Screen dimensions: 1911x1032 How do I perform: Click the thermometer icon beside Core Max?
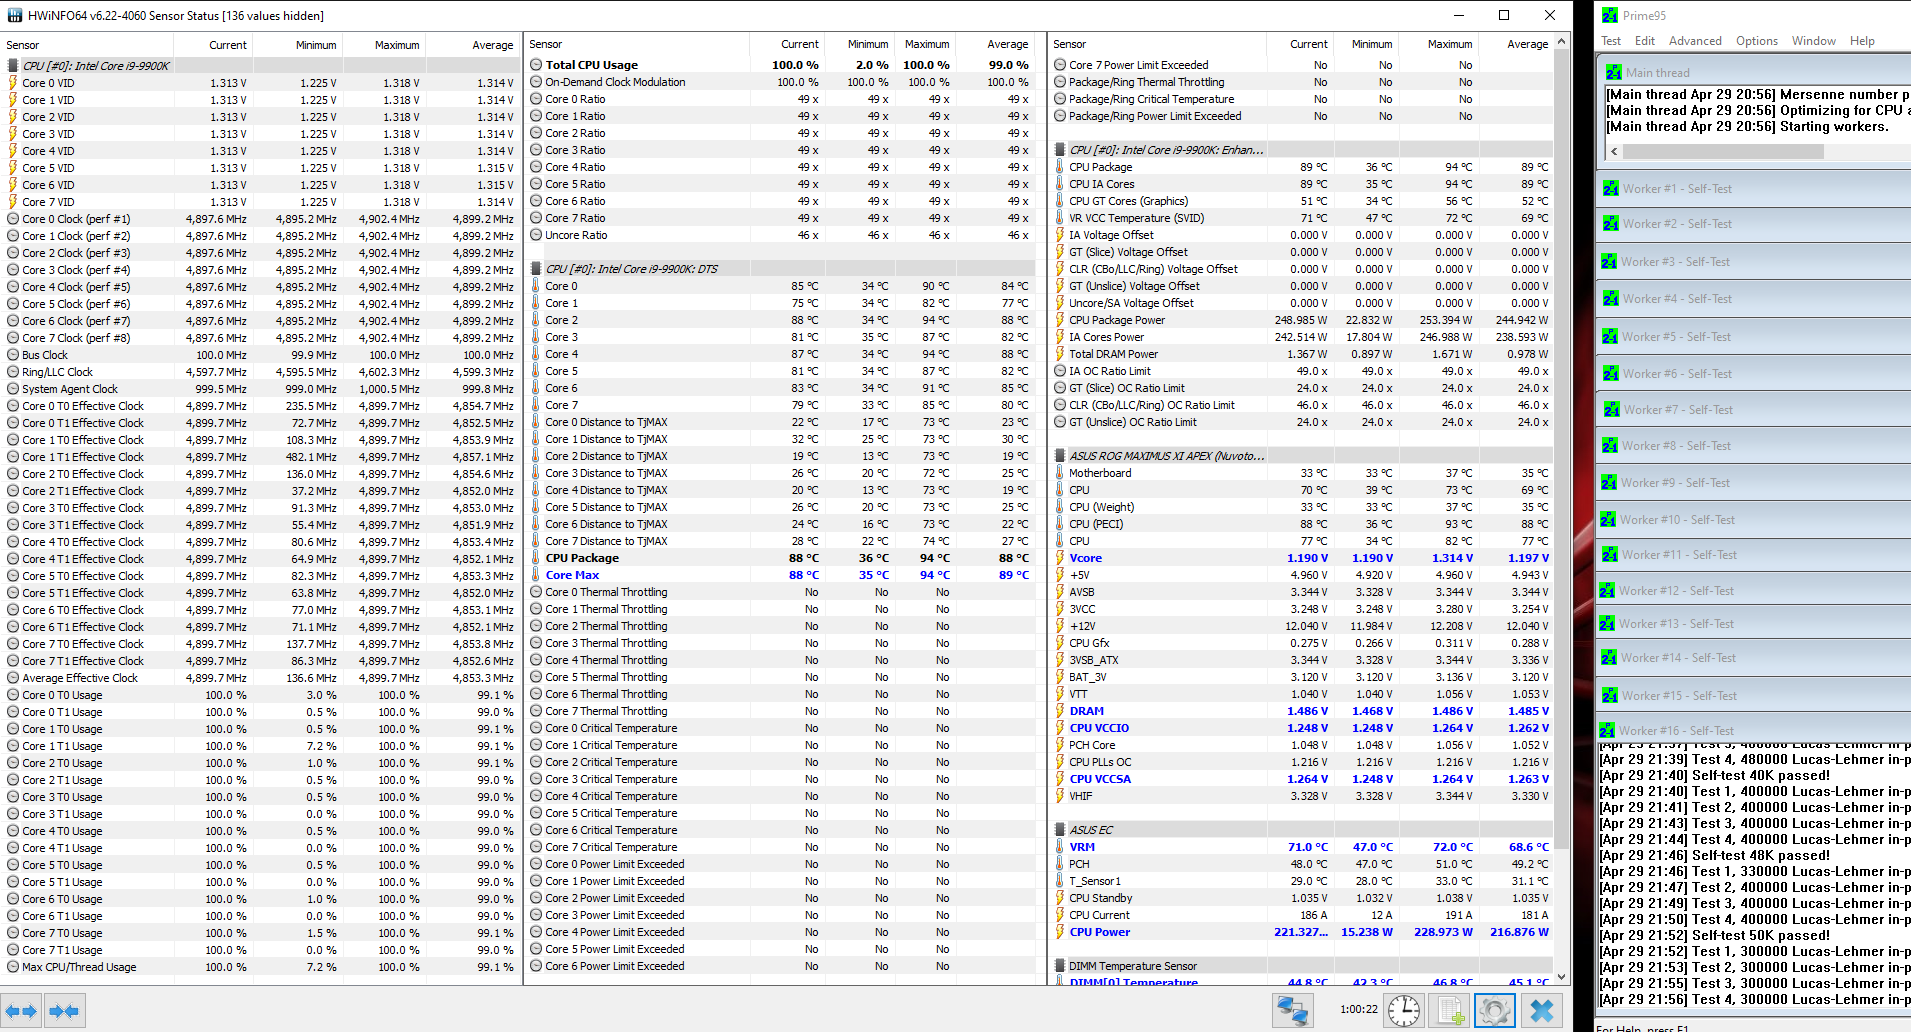click(536, 575)
